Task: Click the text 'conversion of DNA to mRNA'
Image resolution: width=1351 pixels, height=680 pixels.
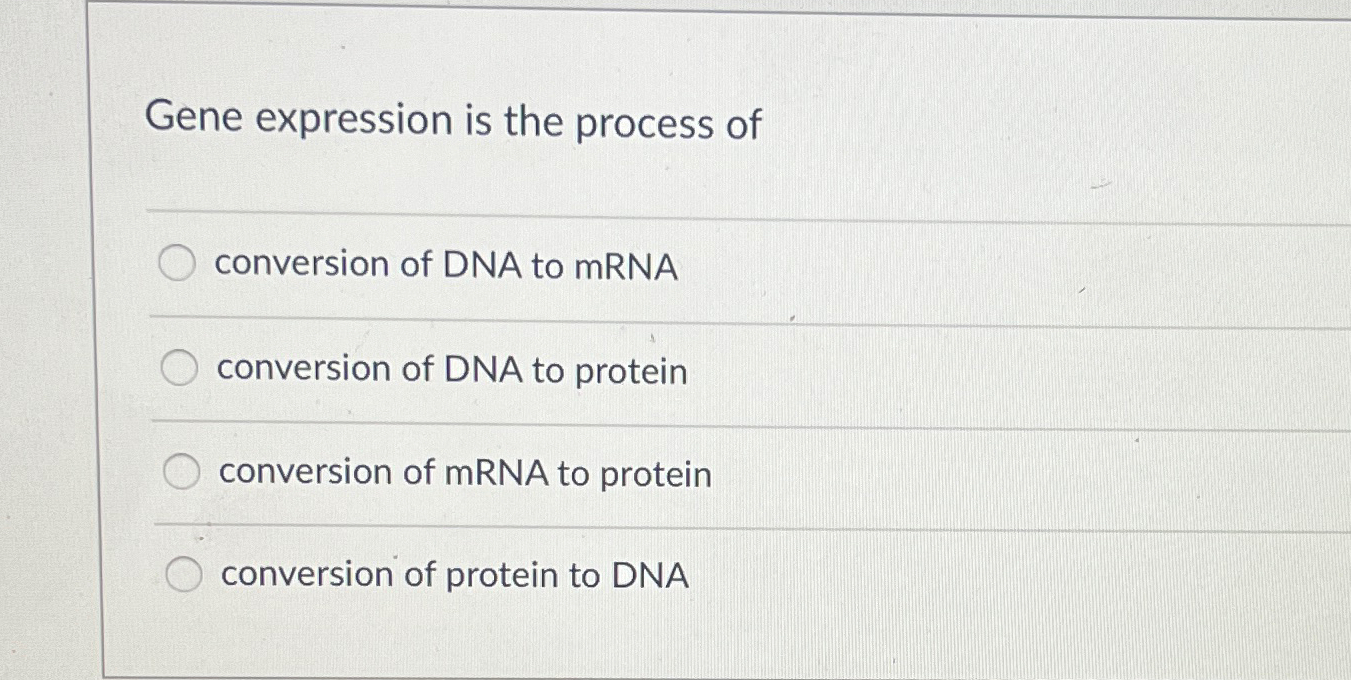Action: [447, 266]
